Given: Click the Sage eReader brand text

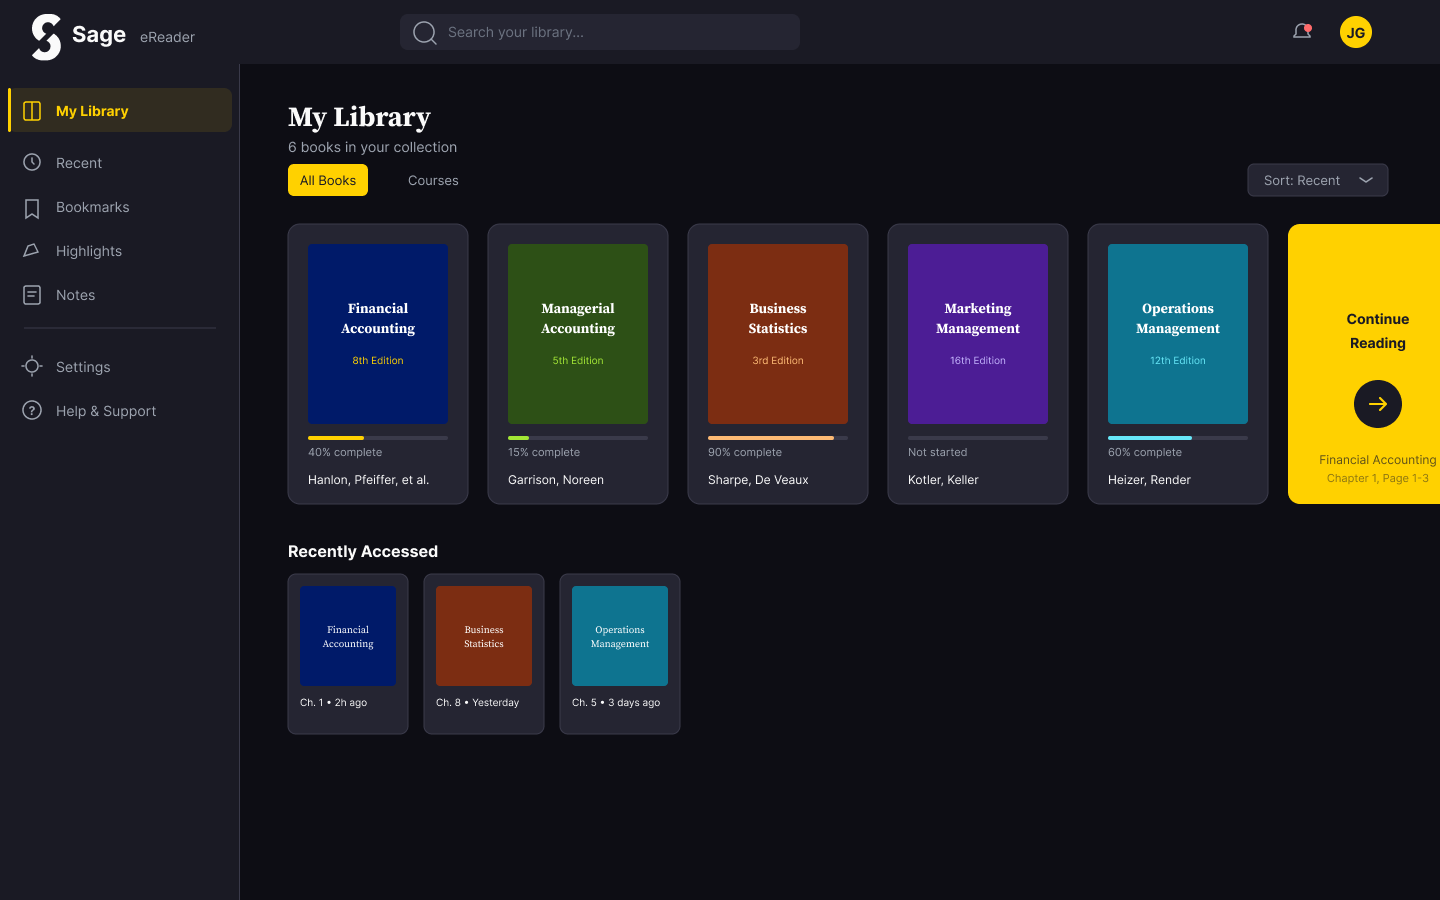Looking at the screenshot, I should point(133,36).
